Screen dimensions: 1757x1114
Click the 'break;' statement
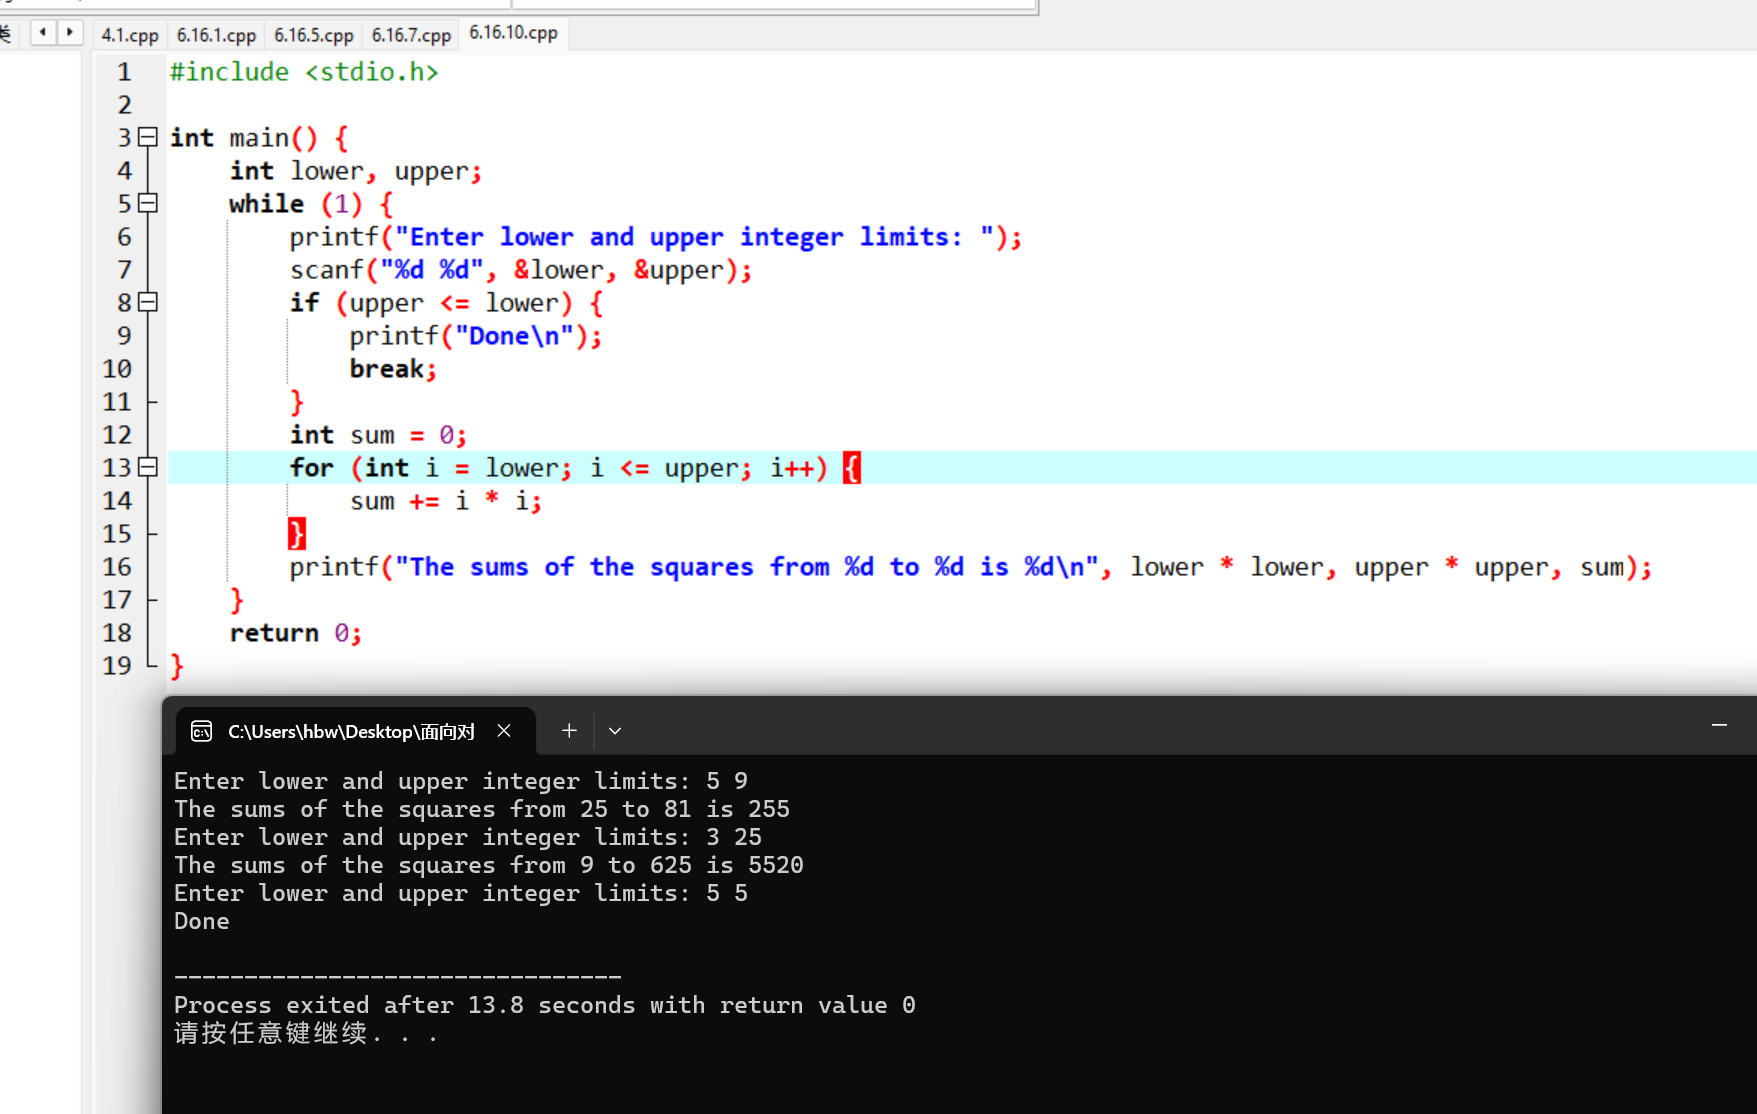pyautogui.click(x=393, y=369)
